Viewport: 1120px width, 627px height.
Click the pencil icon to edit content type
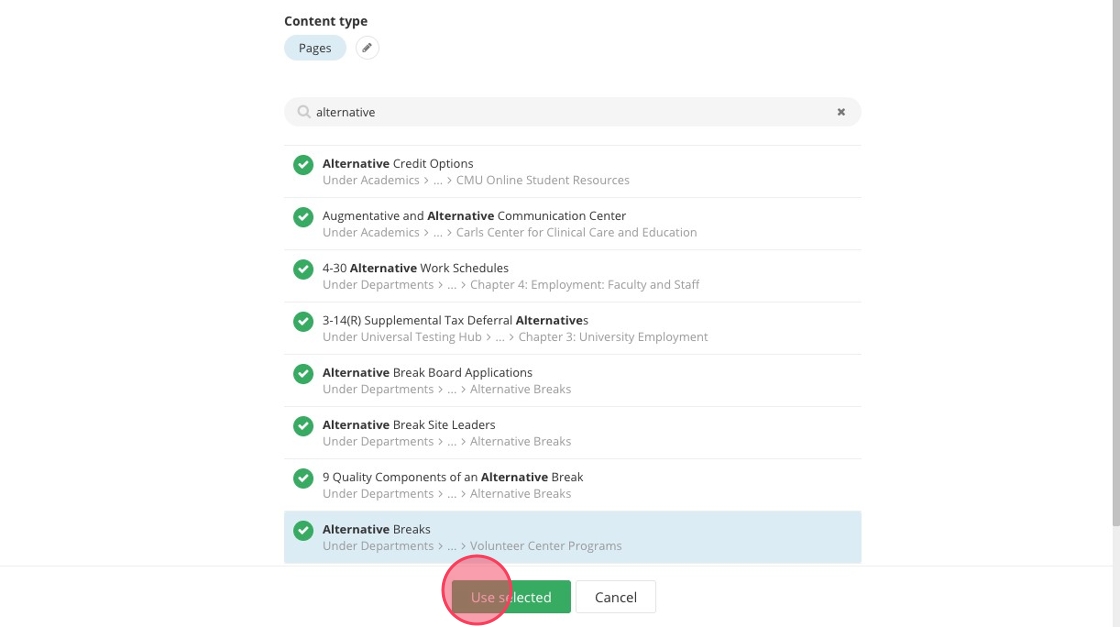click(367, 48)
